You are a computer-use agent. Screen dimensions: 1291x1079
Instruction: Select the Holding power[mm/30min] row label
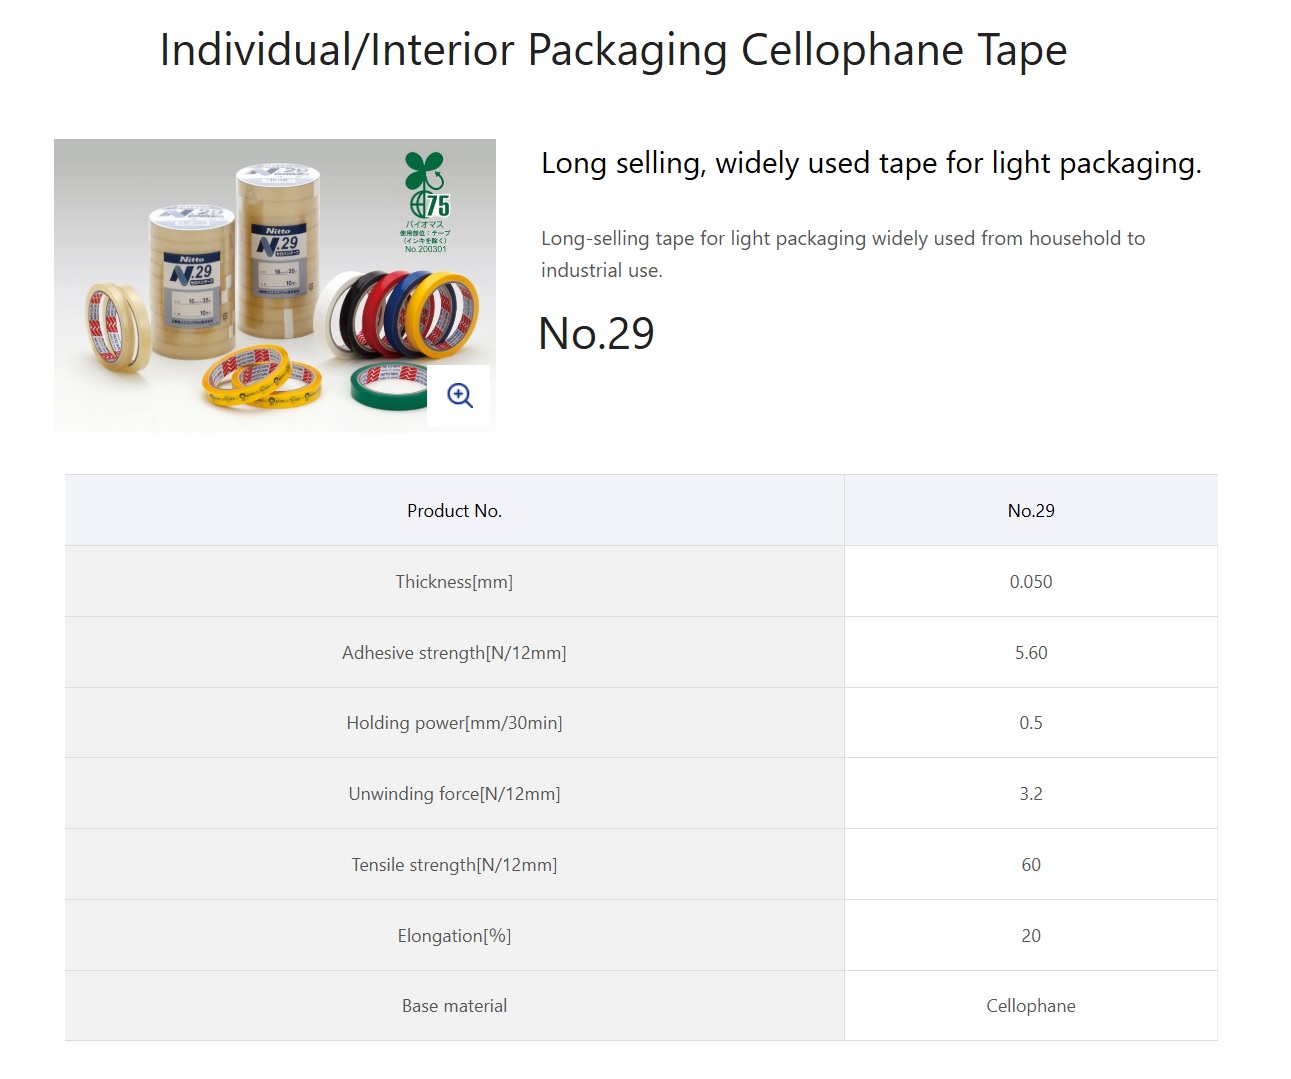click(454, 722)
